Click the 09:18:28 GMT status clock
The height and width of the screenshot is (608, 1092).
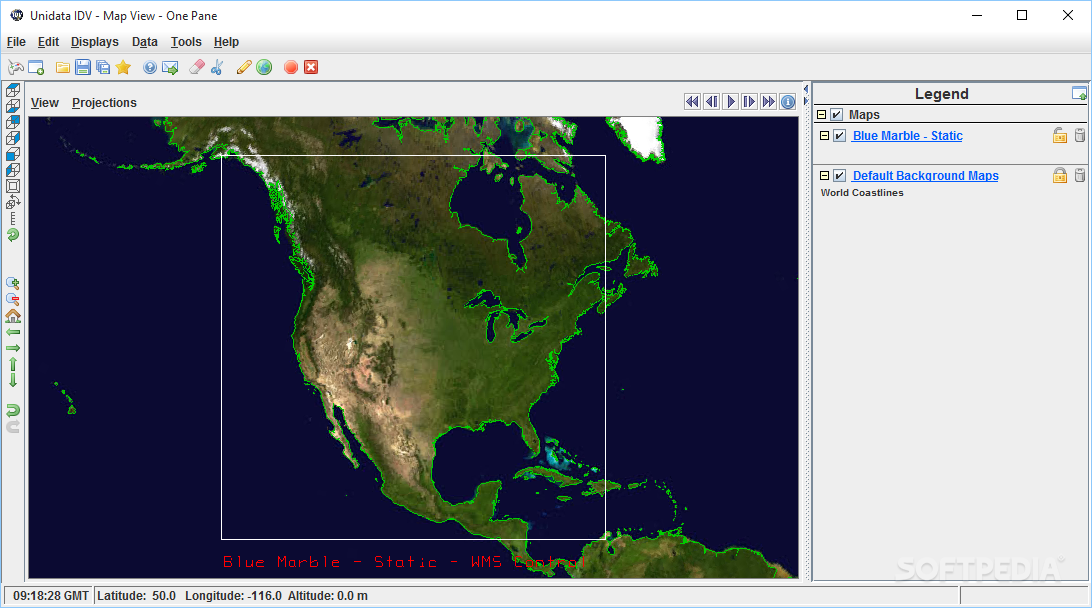[51, 595]
